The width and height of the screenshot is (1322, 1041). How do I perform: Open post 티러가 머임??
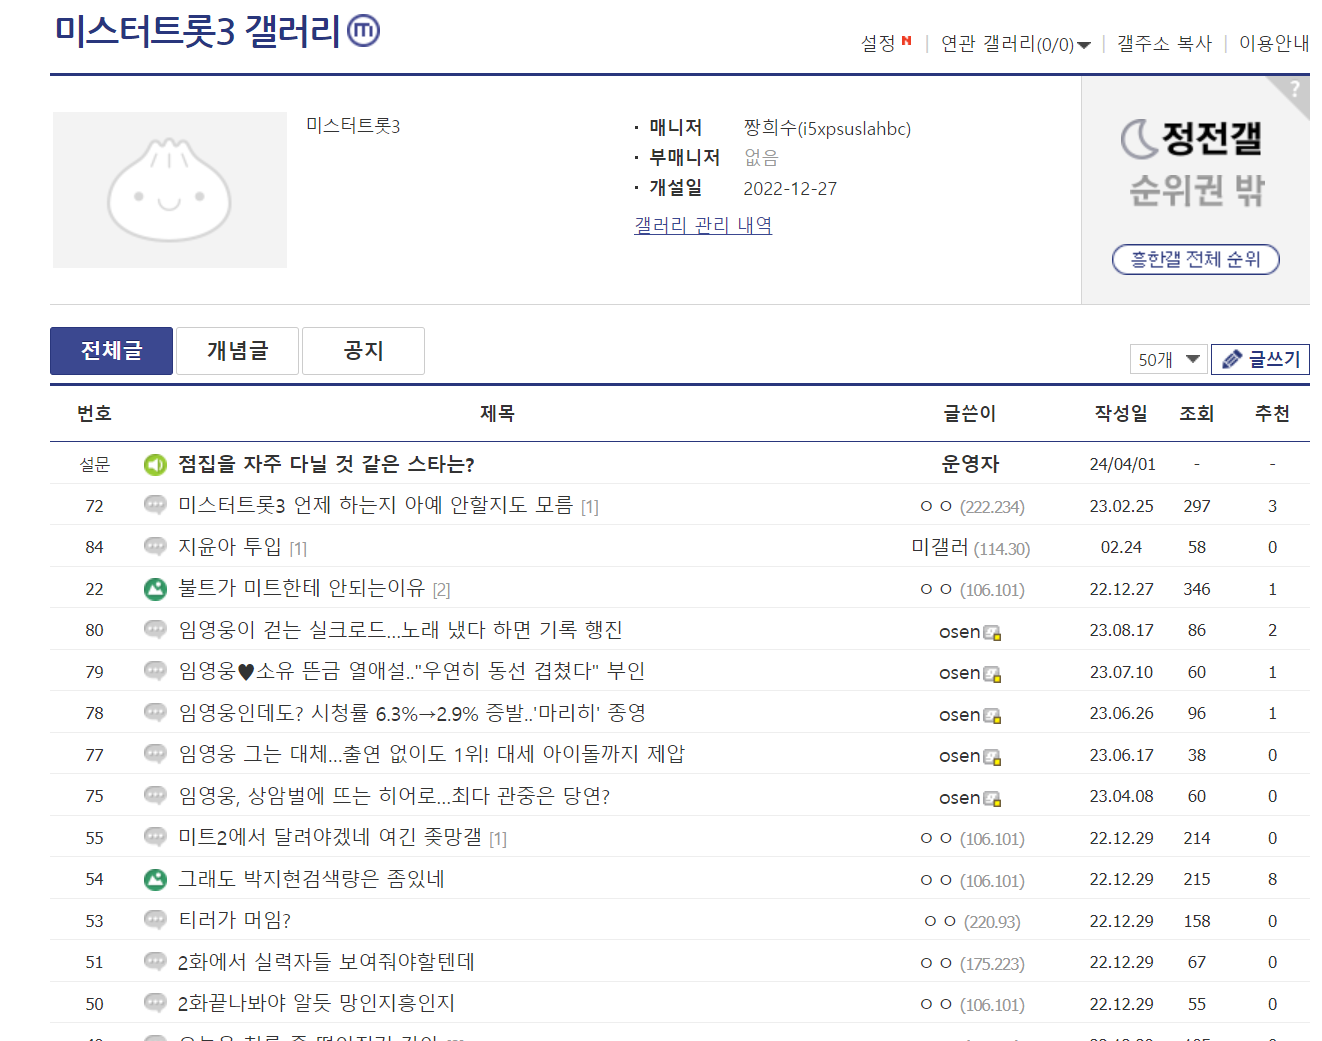pos(234,920)
